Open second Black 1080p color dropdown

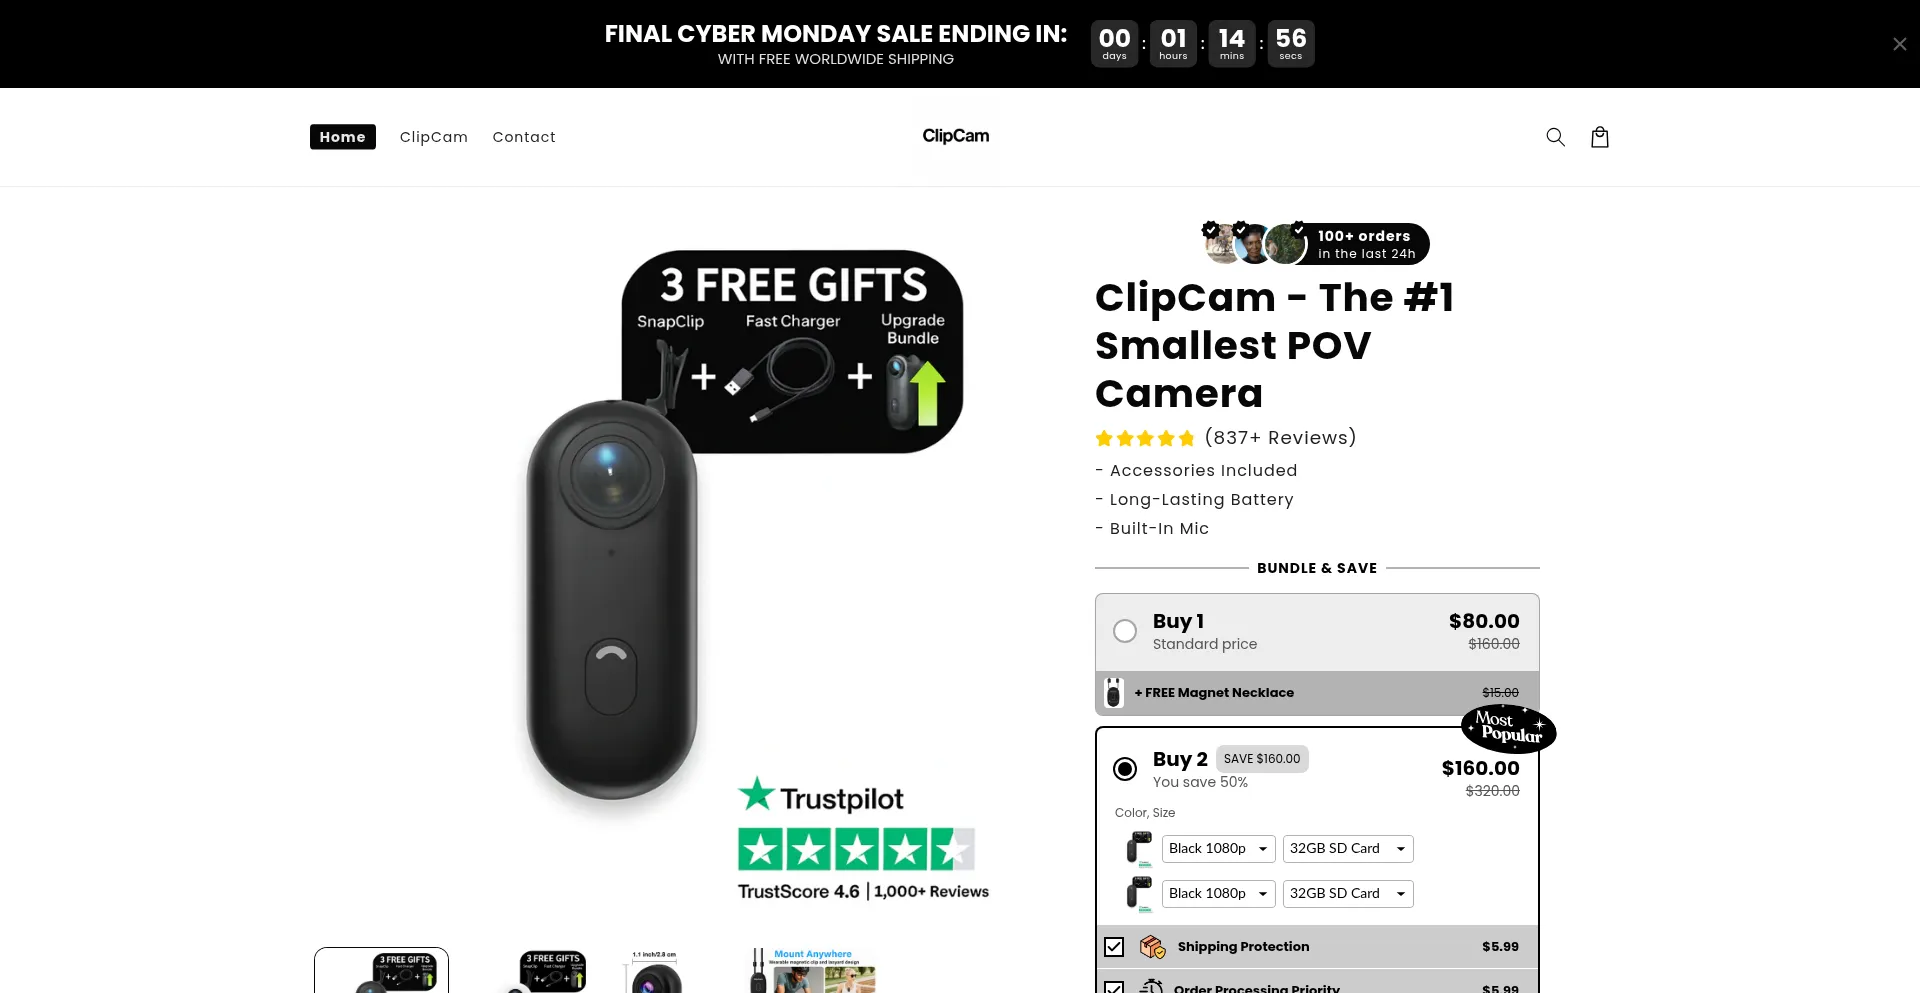(1218, 894)
